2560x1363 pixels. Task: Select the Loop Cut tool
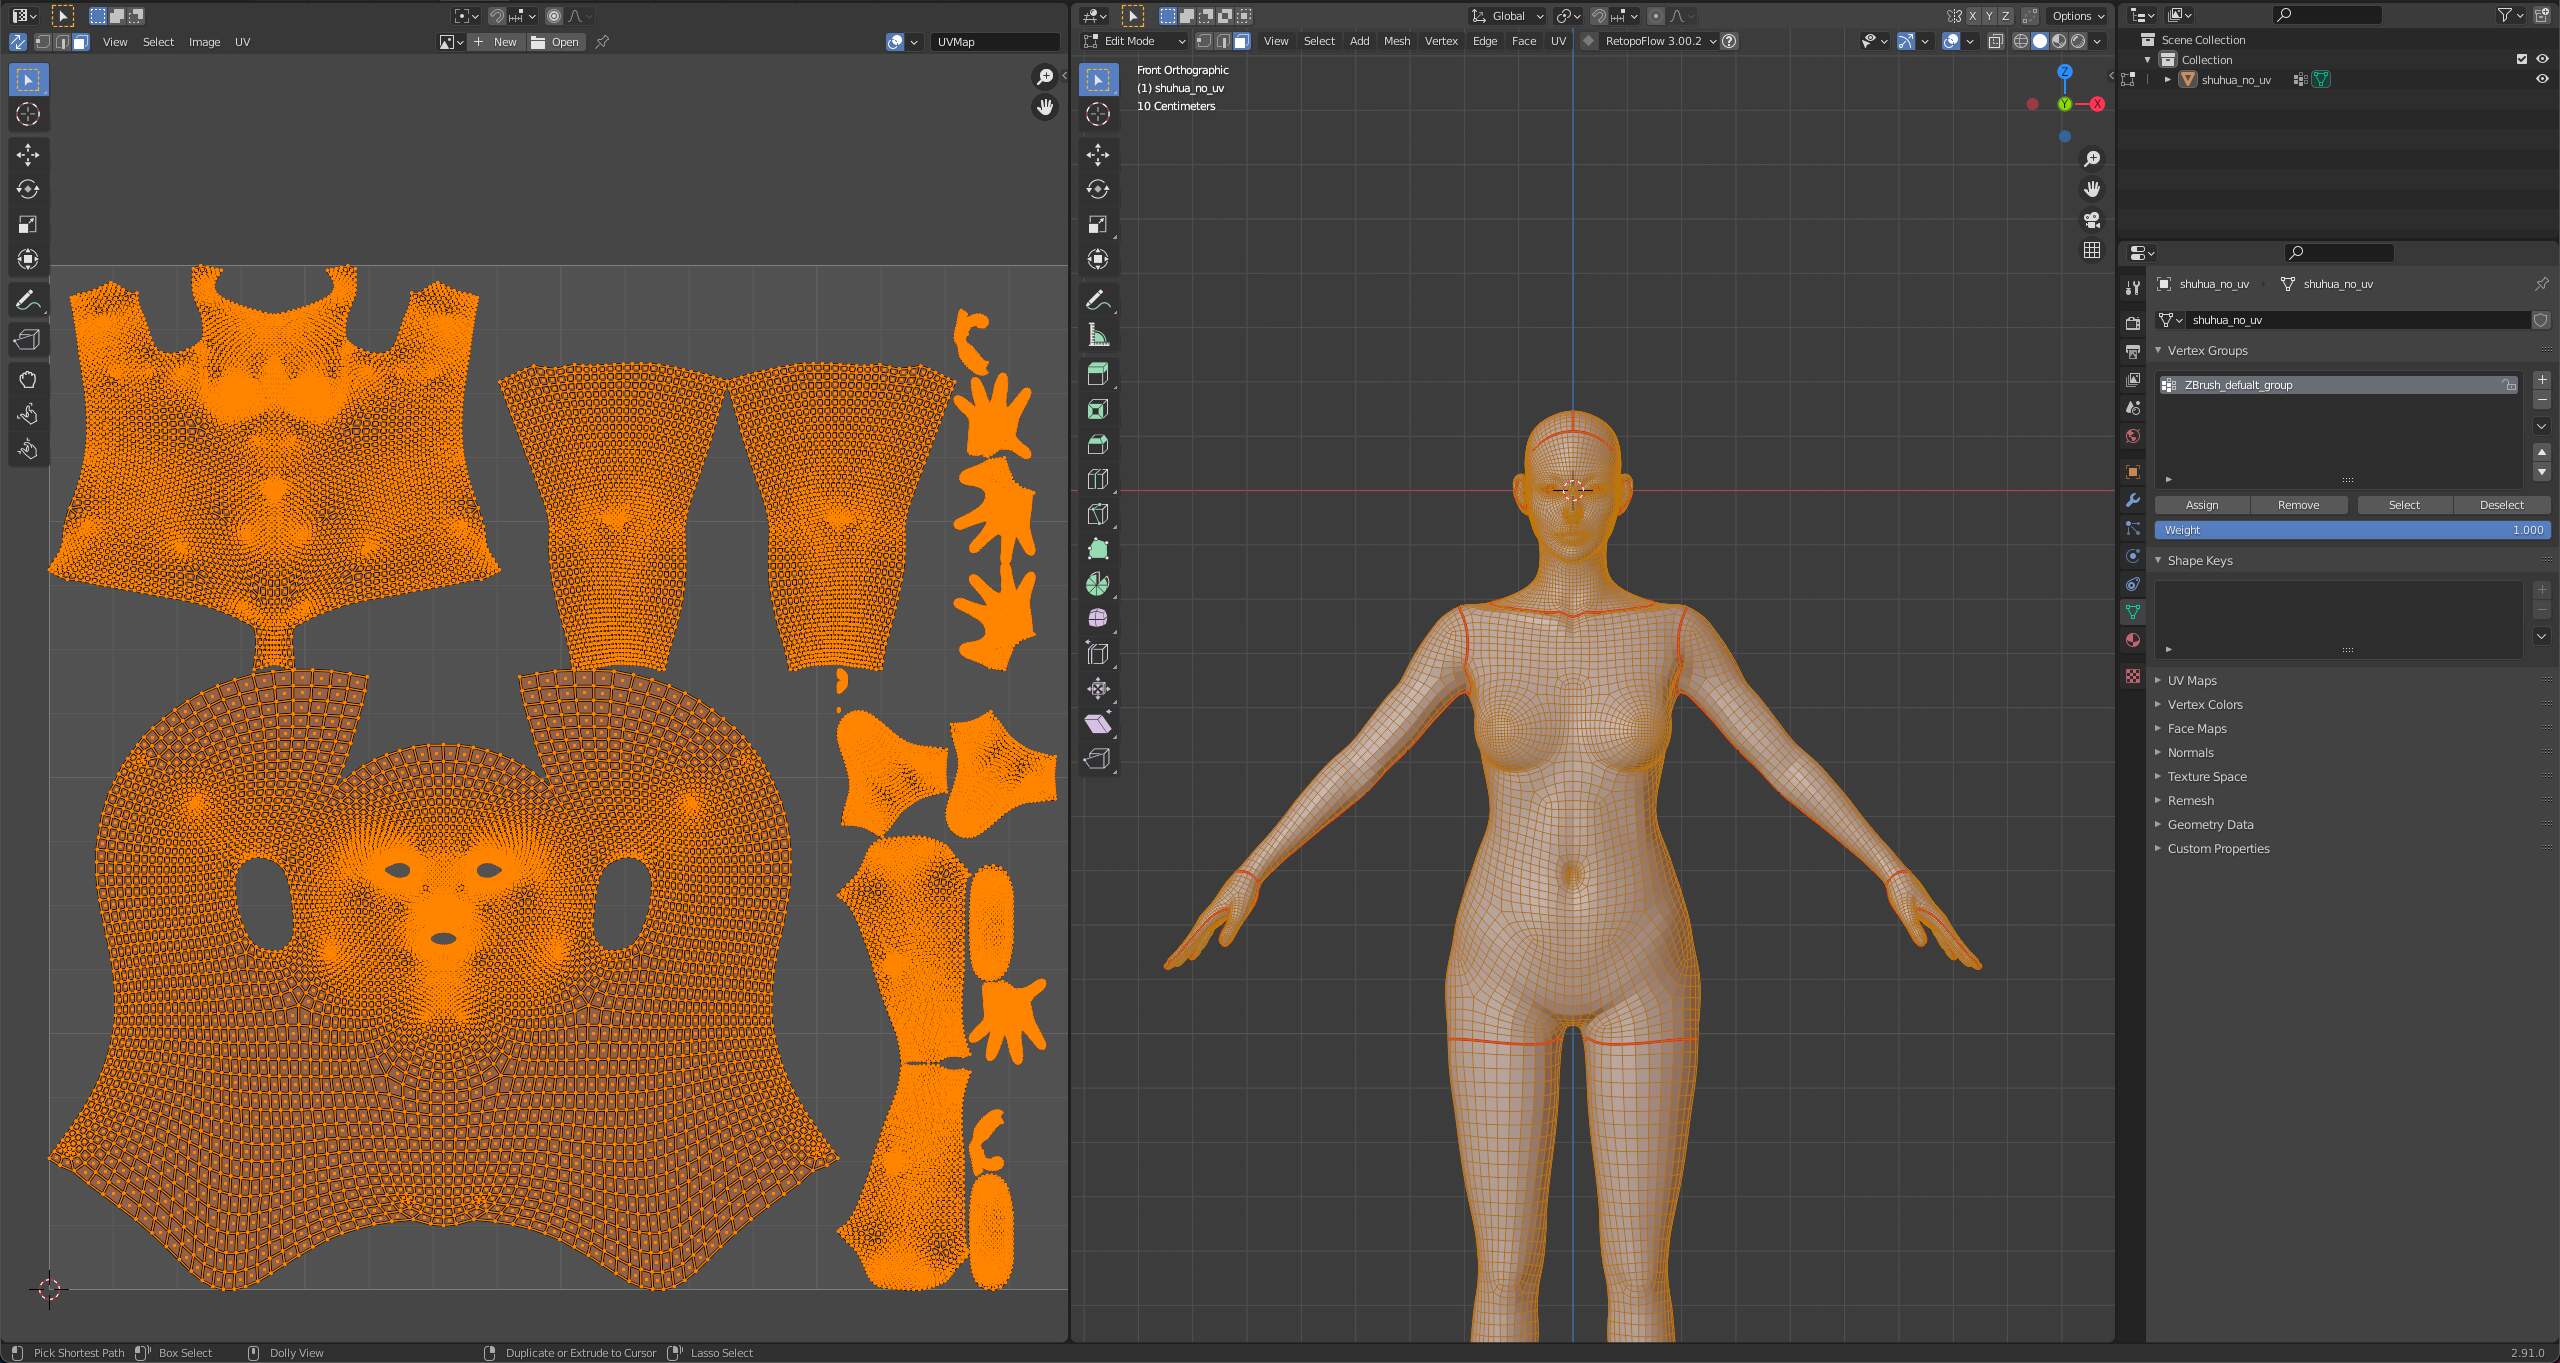pyautogui.click(x=1098, y=479)
